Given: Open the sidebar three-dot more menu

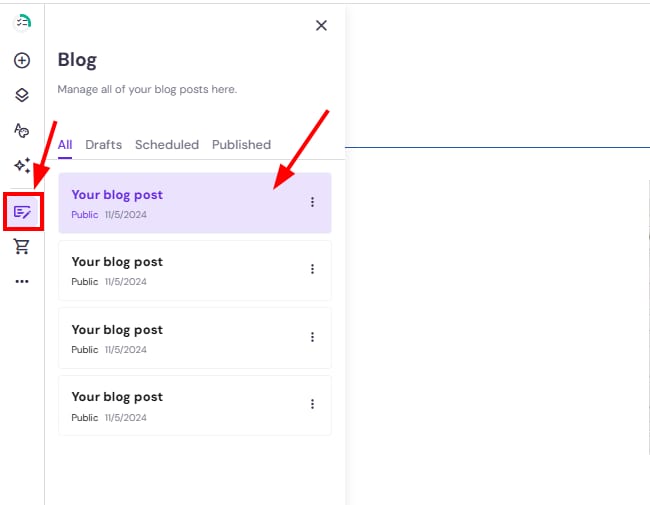Looking at the screenshot, I should [x=22, y=282].
